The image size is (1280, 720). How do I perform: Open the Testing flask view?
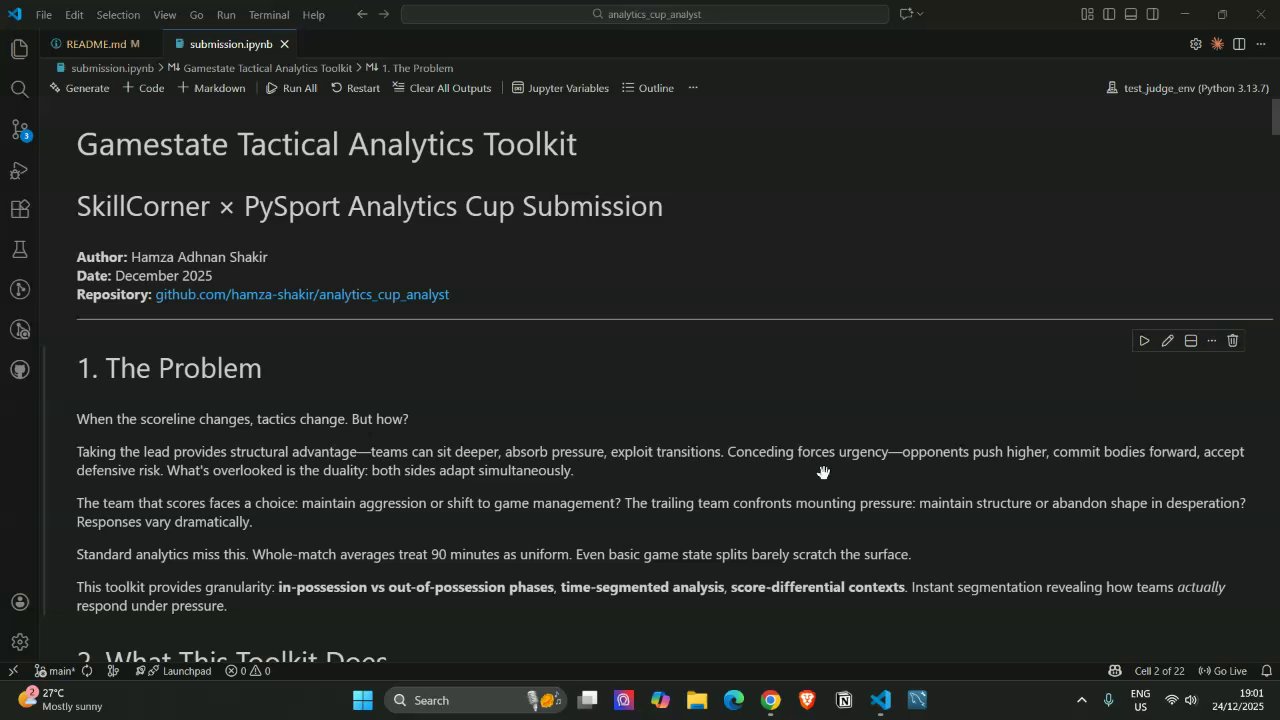coord(19,249)
